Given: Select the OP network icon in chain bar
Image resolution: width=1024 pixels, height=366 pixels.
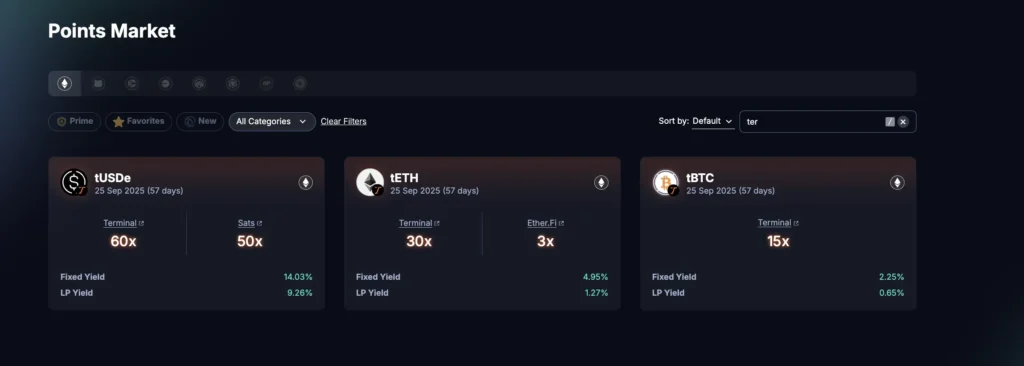Looking at the screenshot, I should (266, 84).
